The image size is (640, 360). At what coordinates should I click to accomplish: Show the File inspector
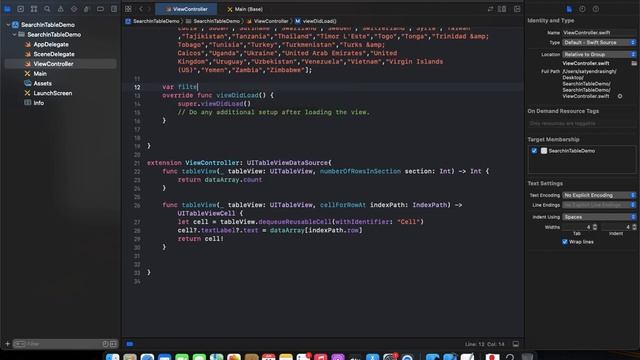(569, 9)
